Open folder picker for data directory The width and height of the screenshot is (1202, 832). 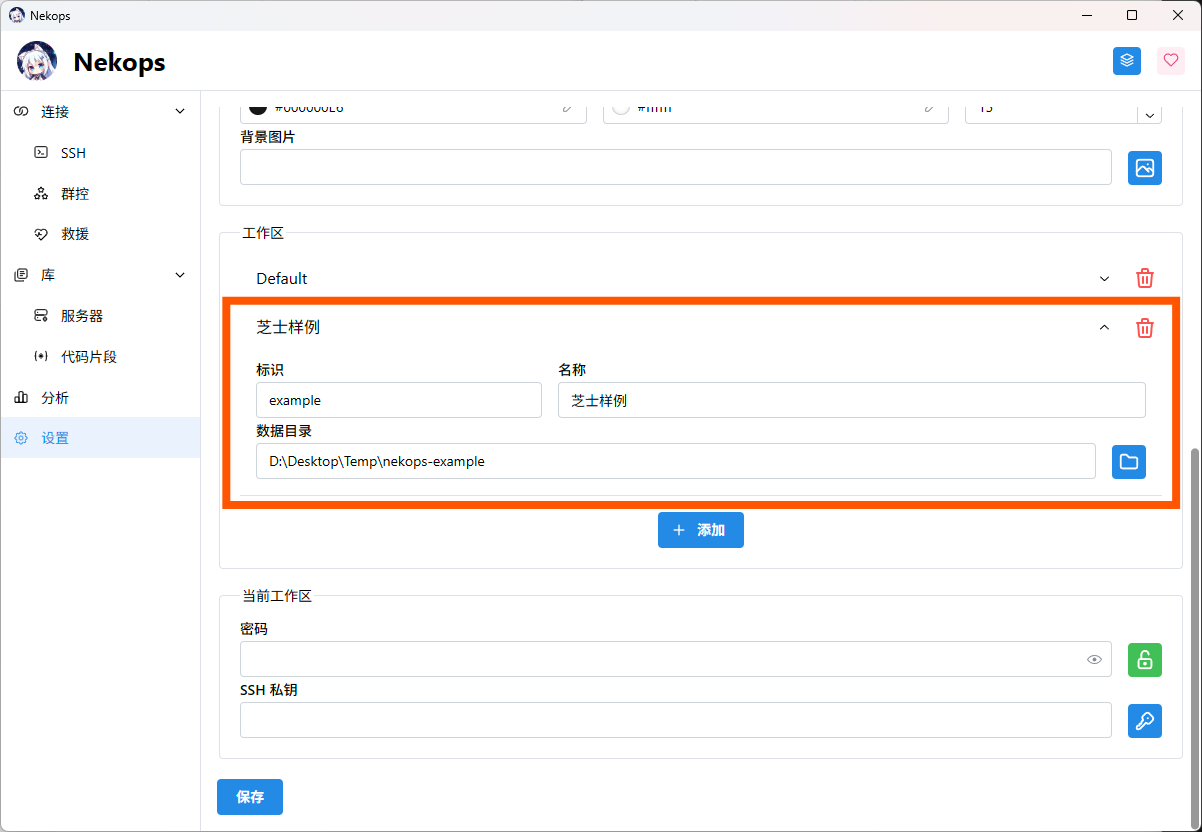[1128, 461]
